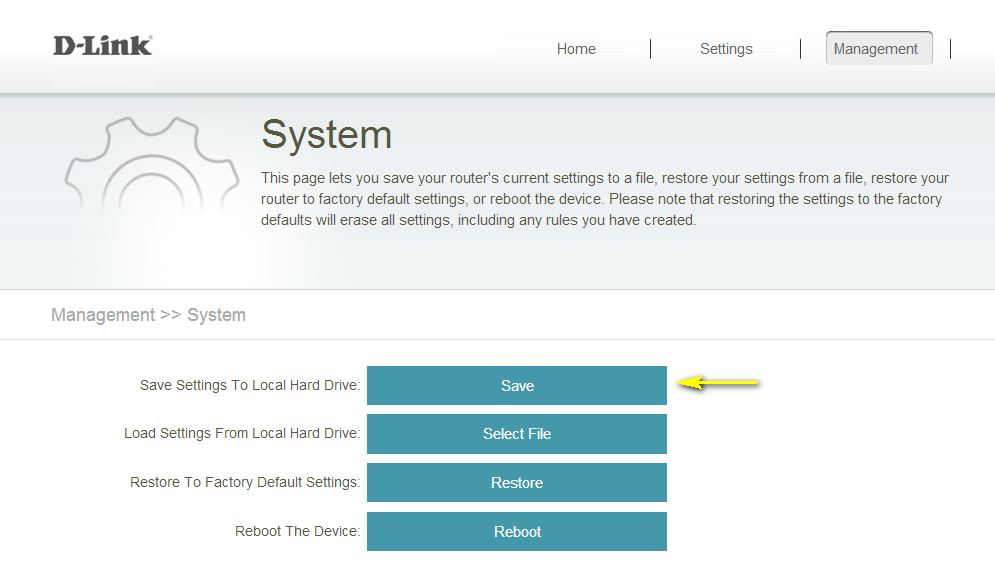995x586 pixels.
Task: Open the Settings menu
Action: click(726, 49)
